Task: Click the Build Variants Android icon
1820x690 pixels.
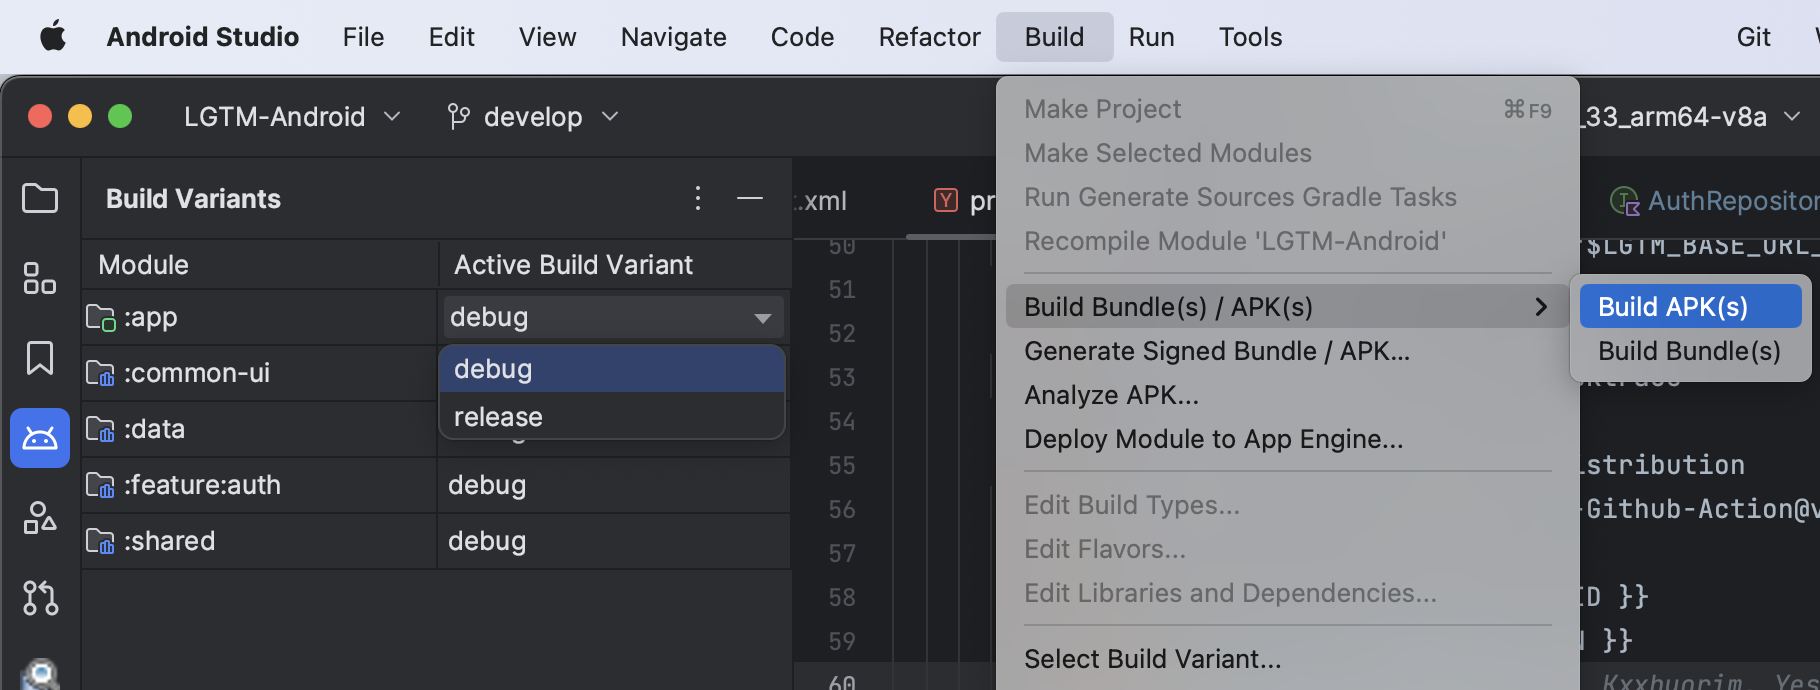Action: 40,438
